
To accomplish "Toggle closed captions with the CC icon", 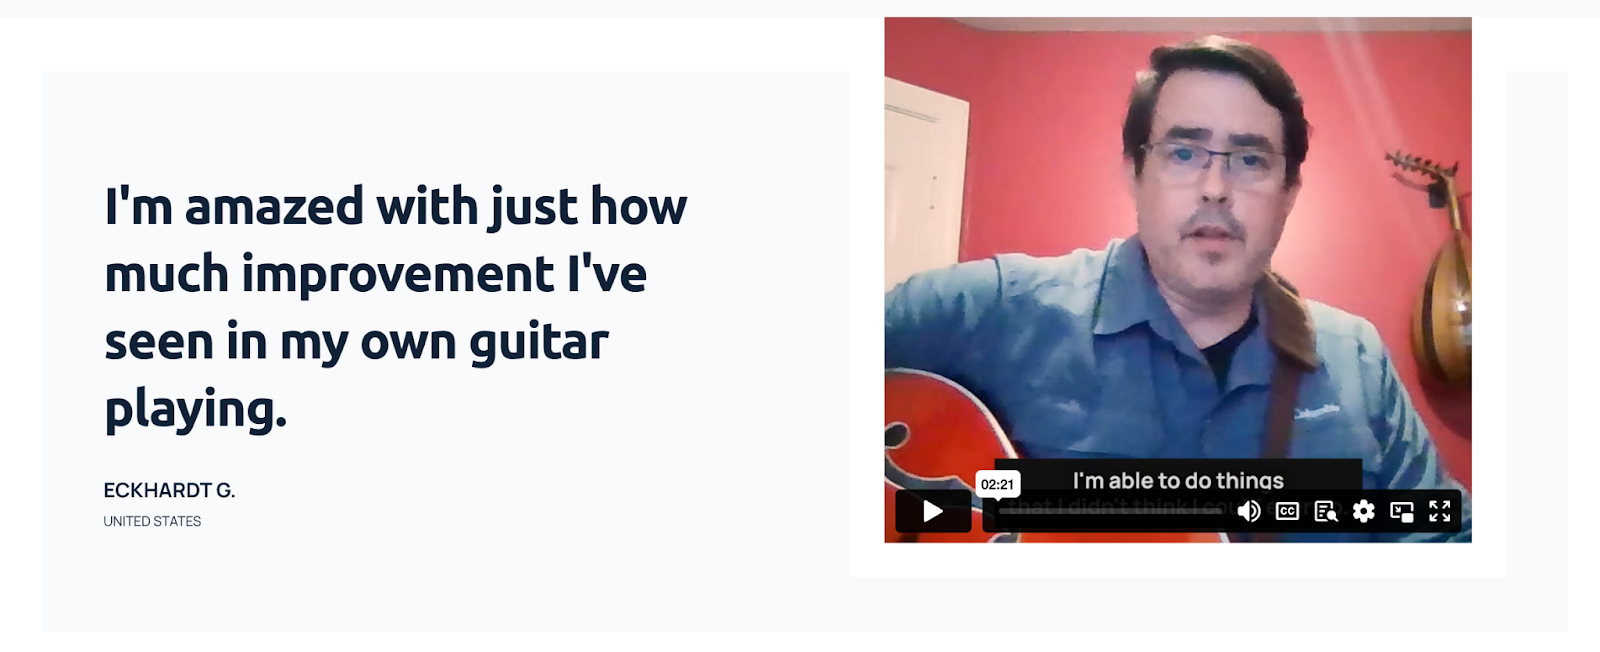I will [1287, 511].
